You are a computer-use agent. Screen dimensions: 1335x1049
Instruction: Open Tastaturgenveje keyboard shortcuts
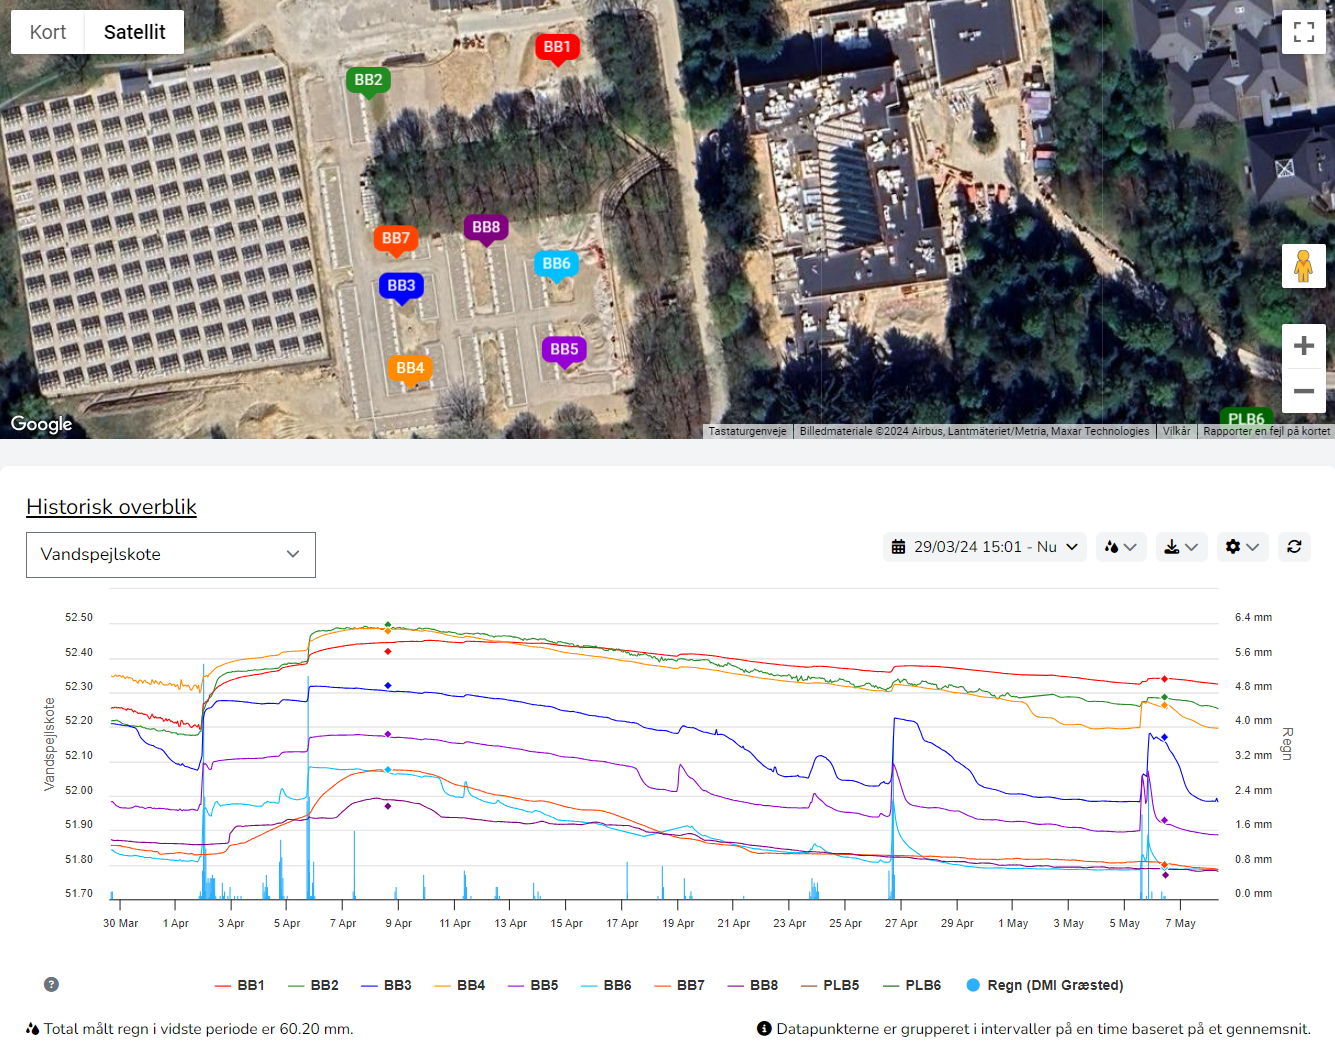coord(748,432)
